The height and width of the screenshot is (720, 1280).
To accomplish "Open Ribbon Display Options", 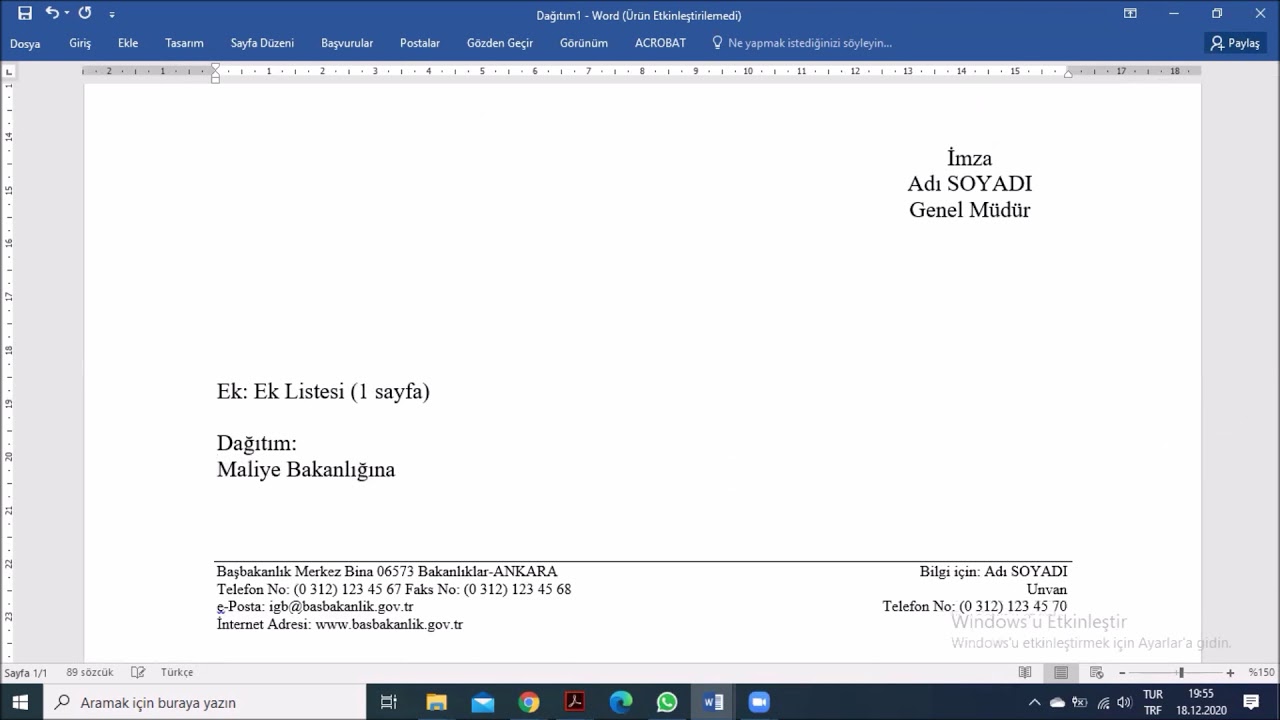I will point(1130,14).
